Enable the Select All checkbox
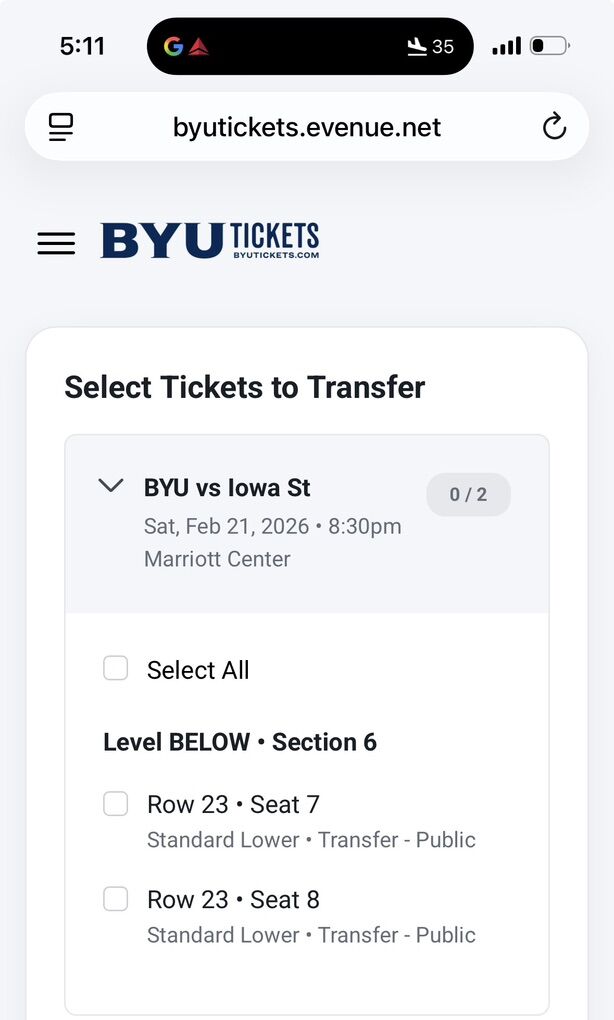Viewport: 614px width, 1020px height. [115, 668]
